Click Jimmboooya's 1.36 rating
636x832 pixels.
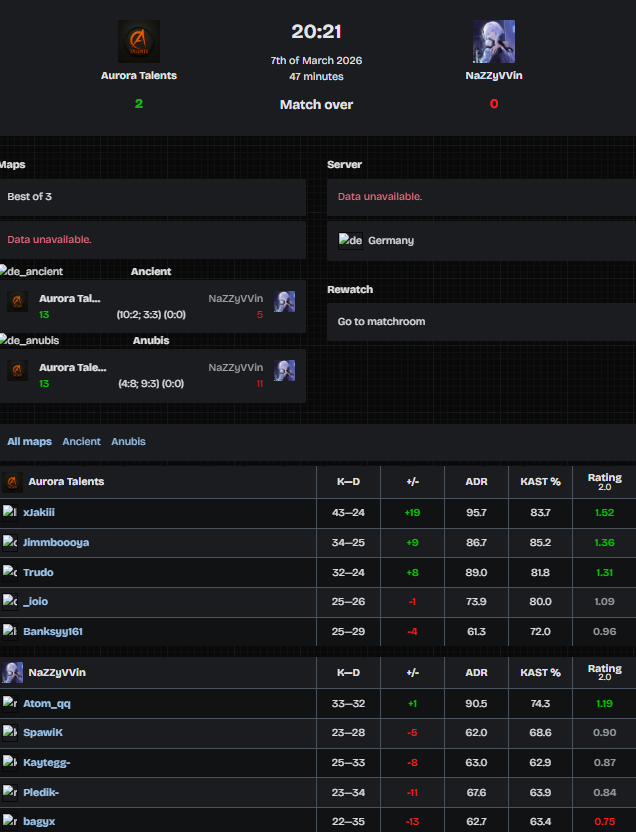[x=604, y=542]
